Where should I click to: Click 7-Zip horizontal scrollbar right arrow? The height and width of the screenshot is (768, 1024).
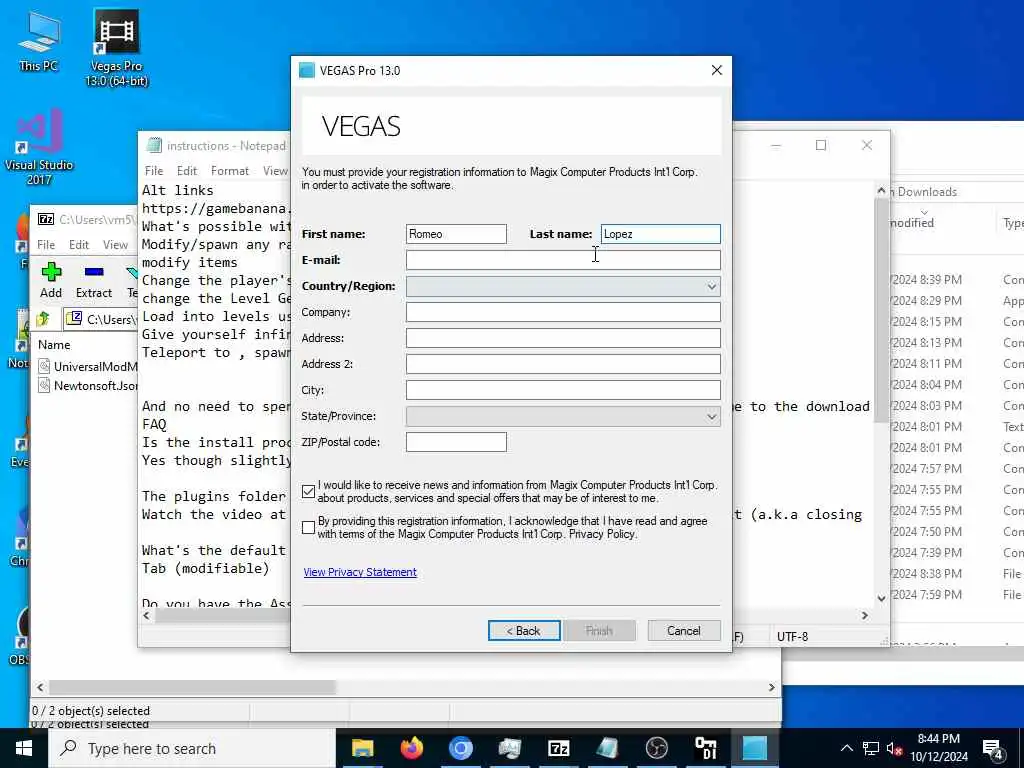pyautogui.click(x=771, y=687)
